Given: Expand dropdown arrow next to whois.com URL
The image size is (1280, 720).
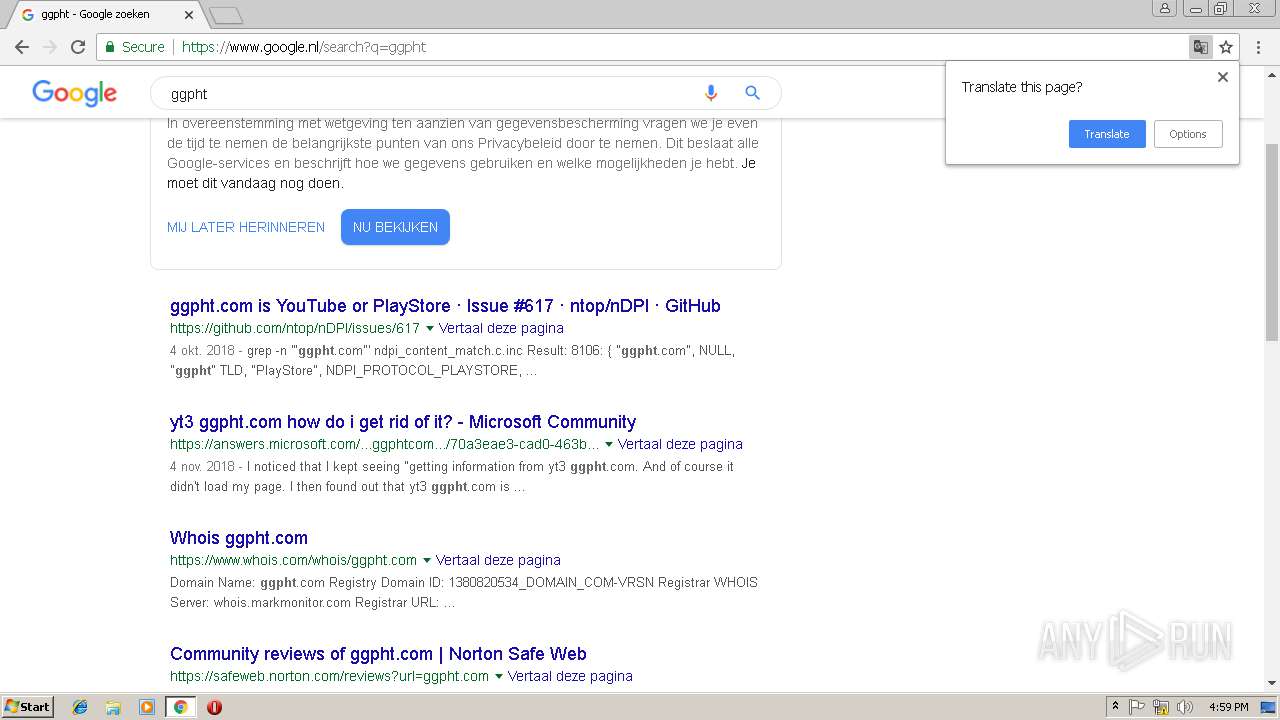Looking at the screenshot, I should pyautogui.click(x=427, y=560).
